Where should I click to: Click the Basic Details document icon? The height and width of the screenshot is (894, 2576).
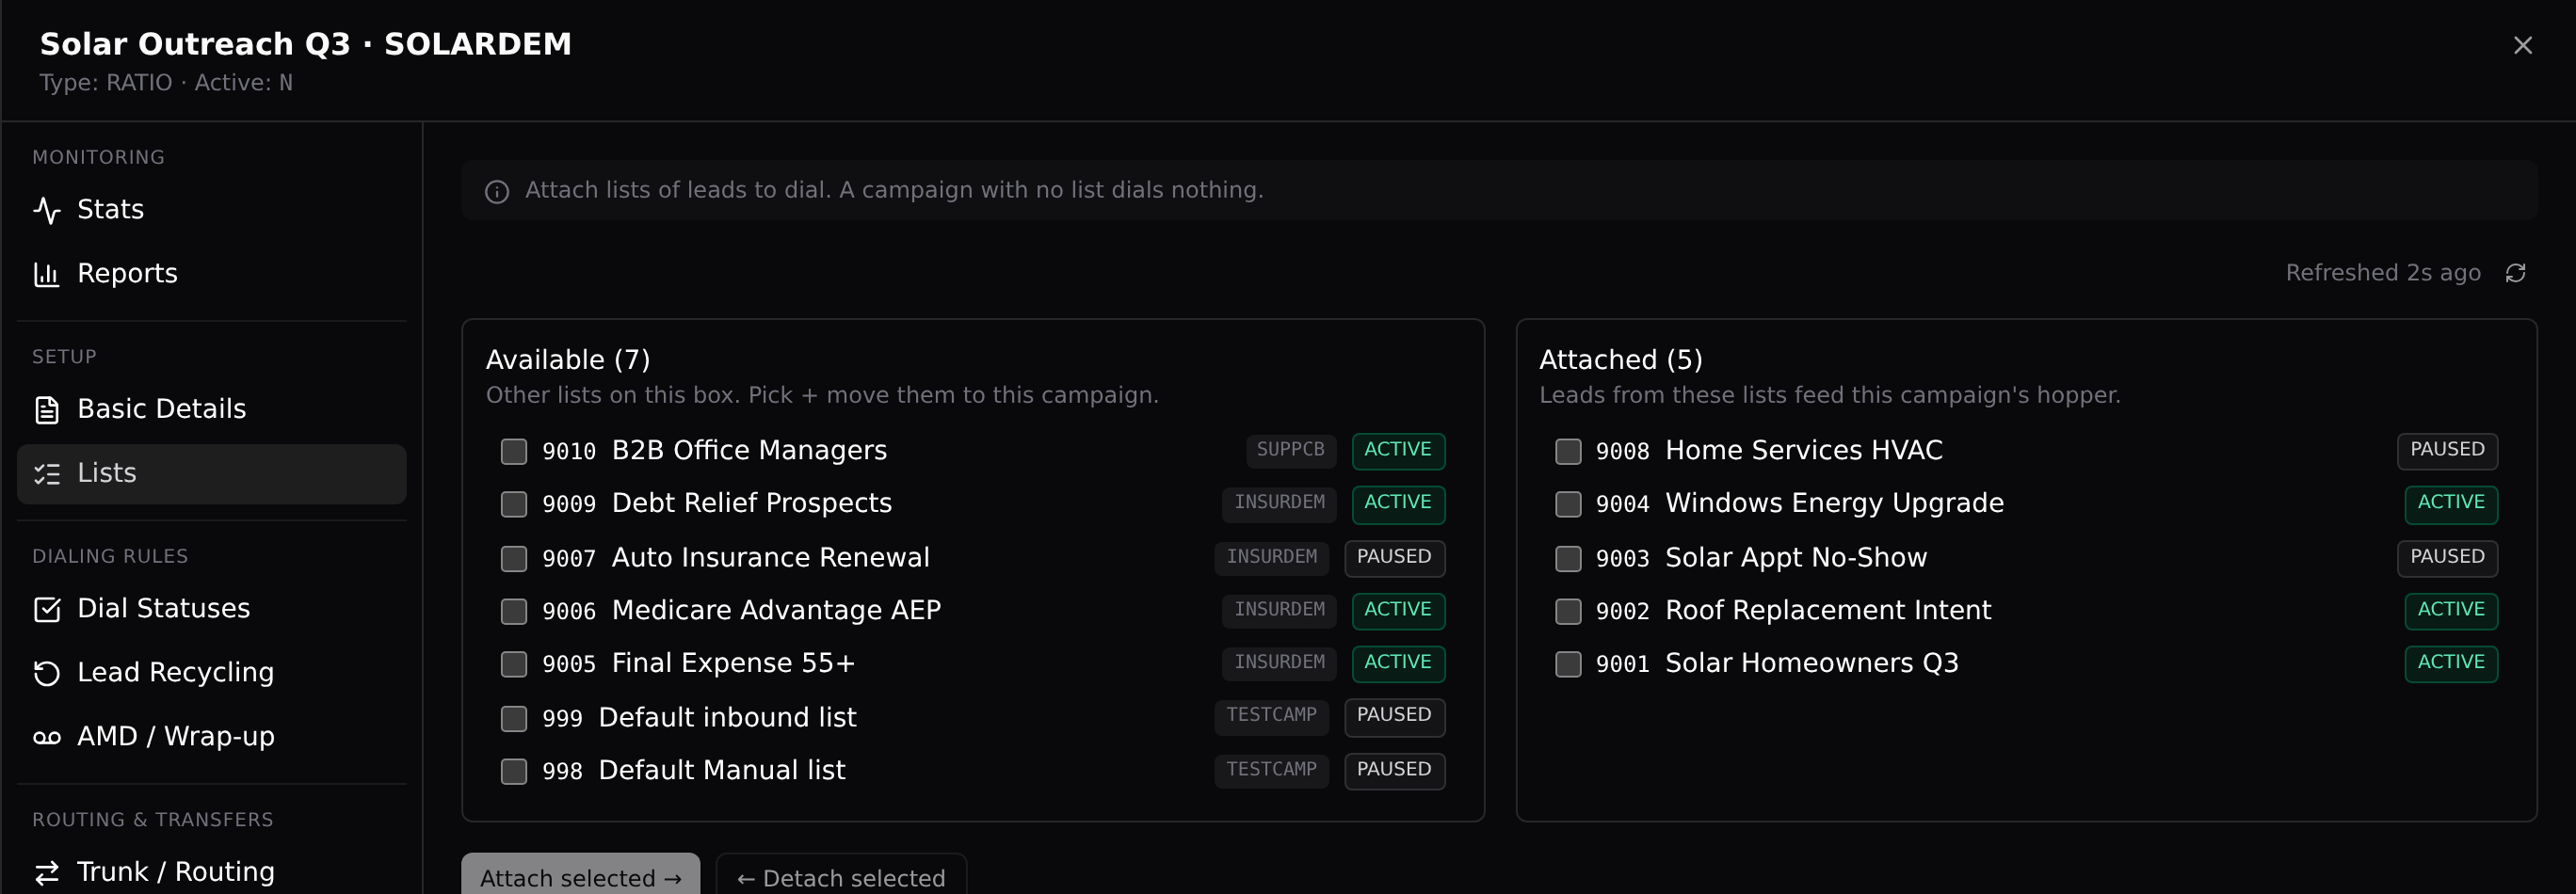coord(47,409)
